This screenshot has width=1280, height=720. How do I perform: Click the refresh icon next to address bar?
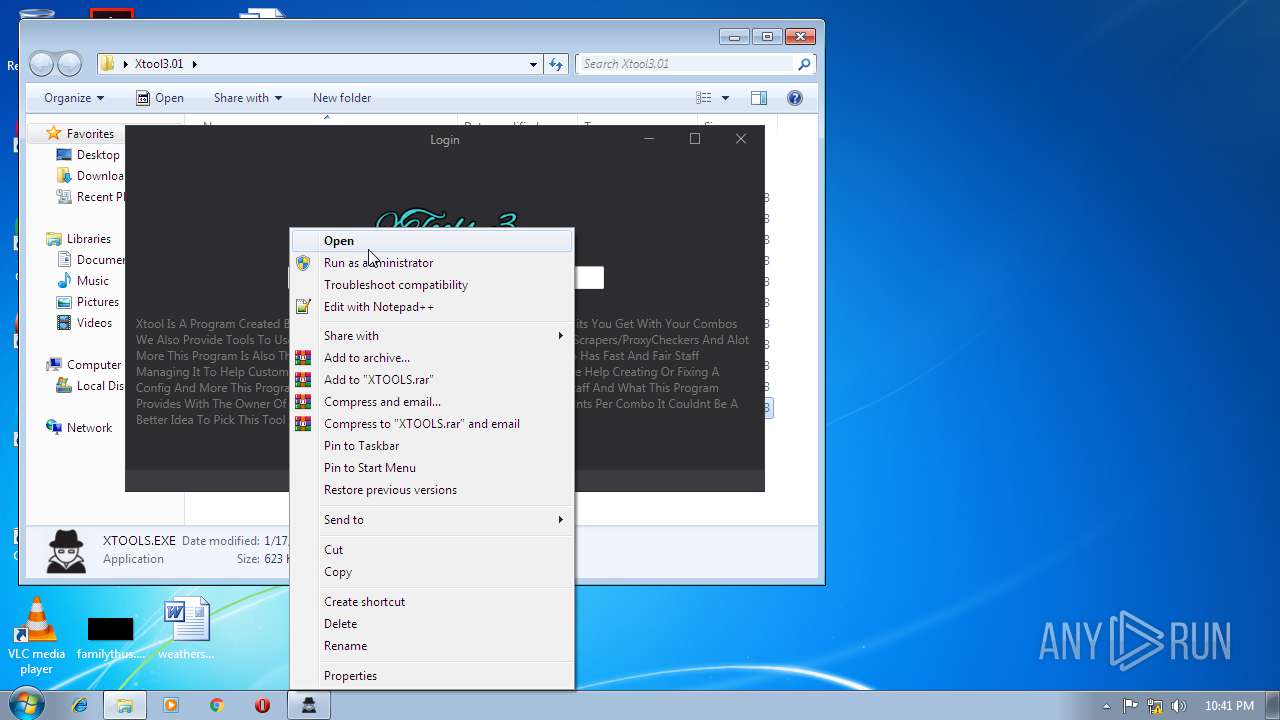[x=557, y=64]
